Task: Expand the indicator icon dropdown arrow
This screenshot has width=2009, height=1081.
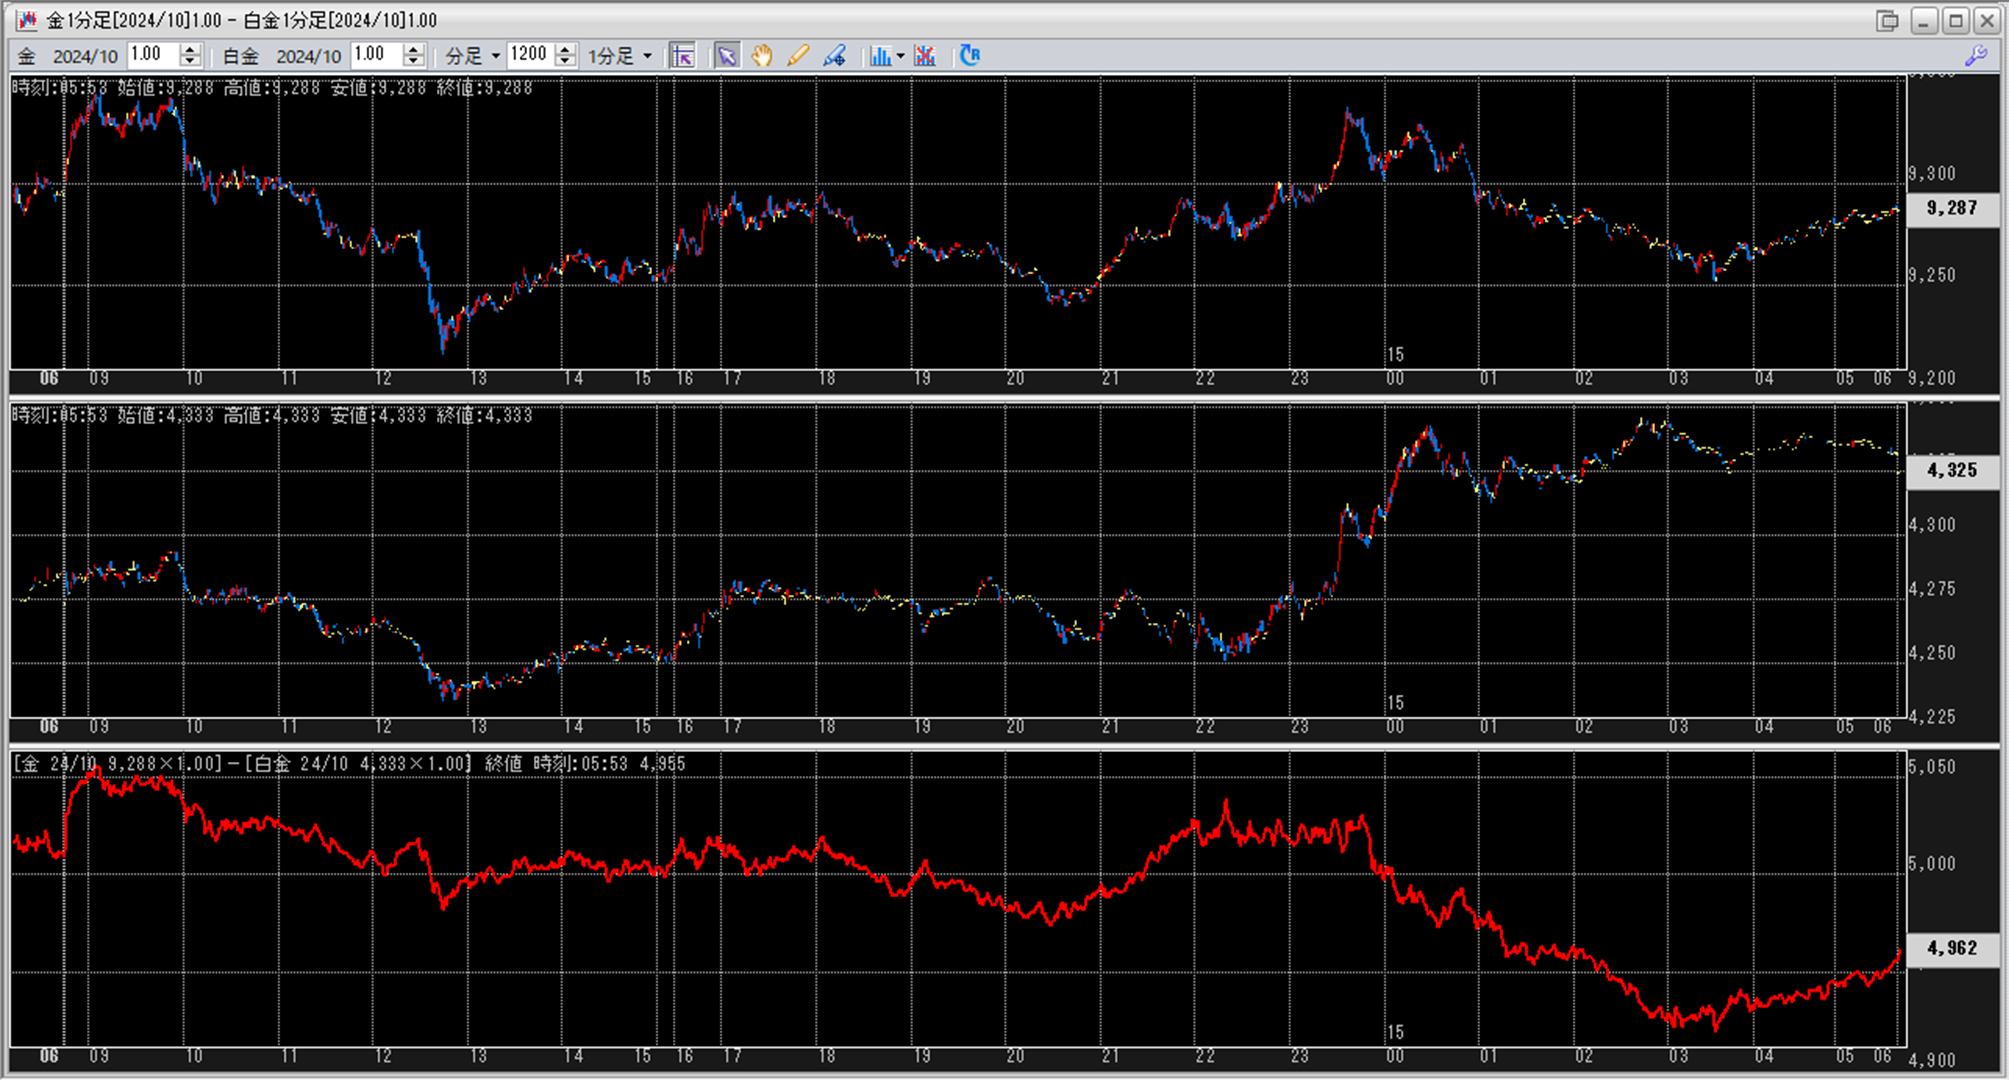Action: click(x=900, y=56)
